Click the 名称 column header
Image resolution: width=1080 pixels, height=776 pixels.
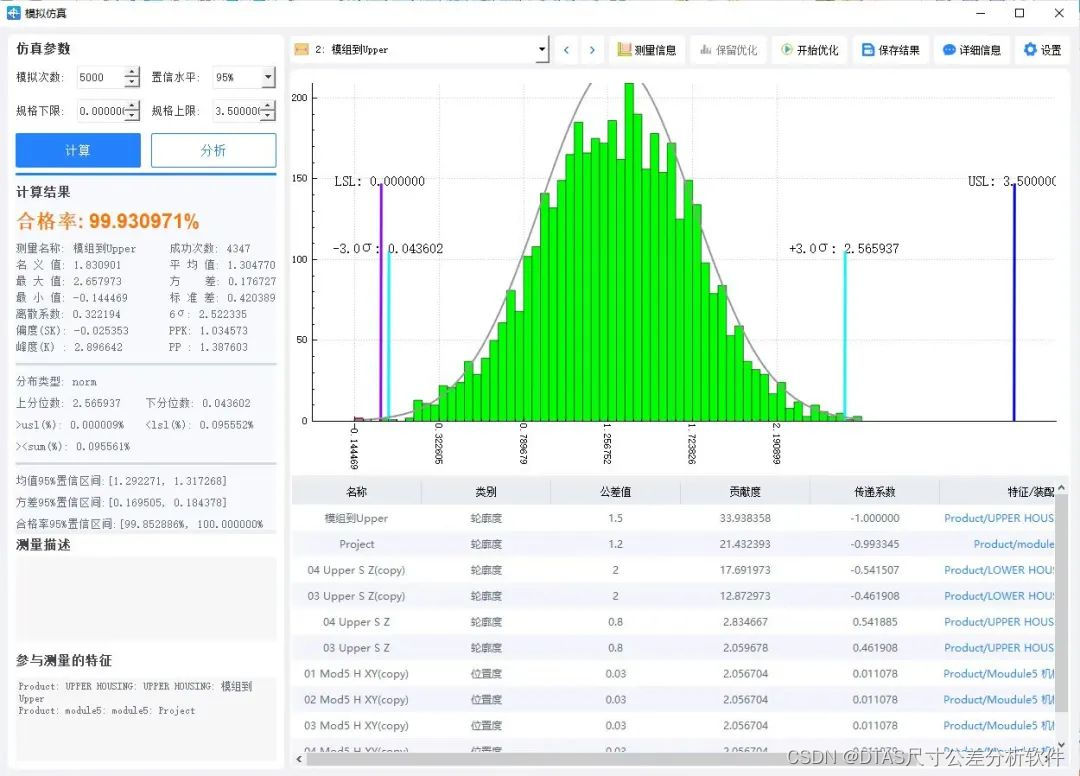[x=356, y=492]
